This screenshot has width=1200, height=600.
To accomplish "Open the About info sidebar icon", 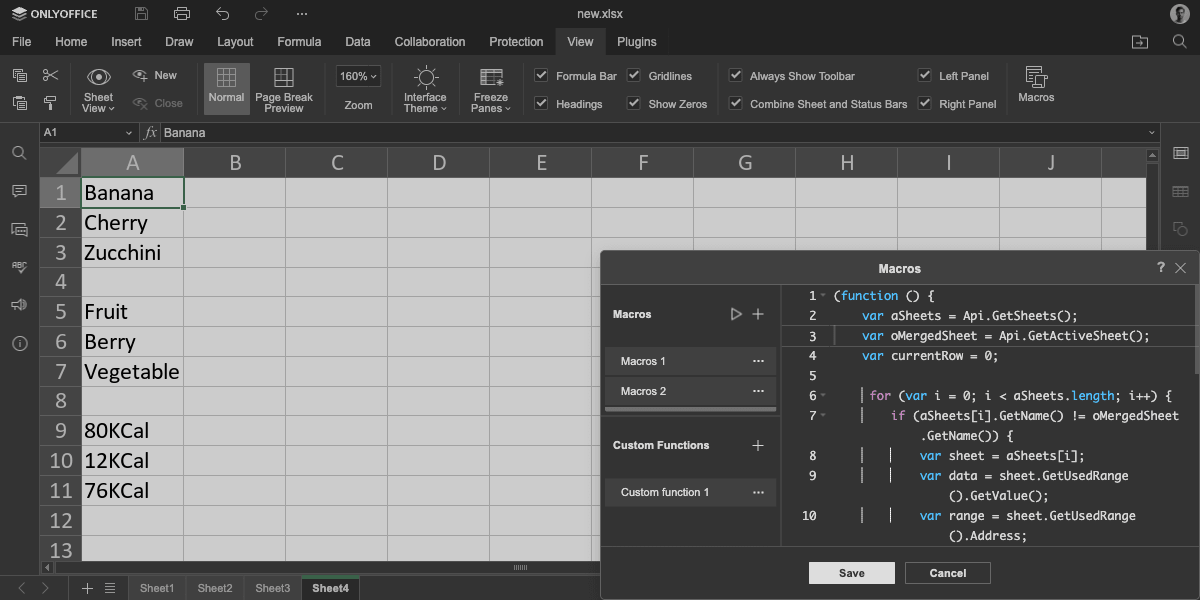I will point(19,343).
